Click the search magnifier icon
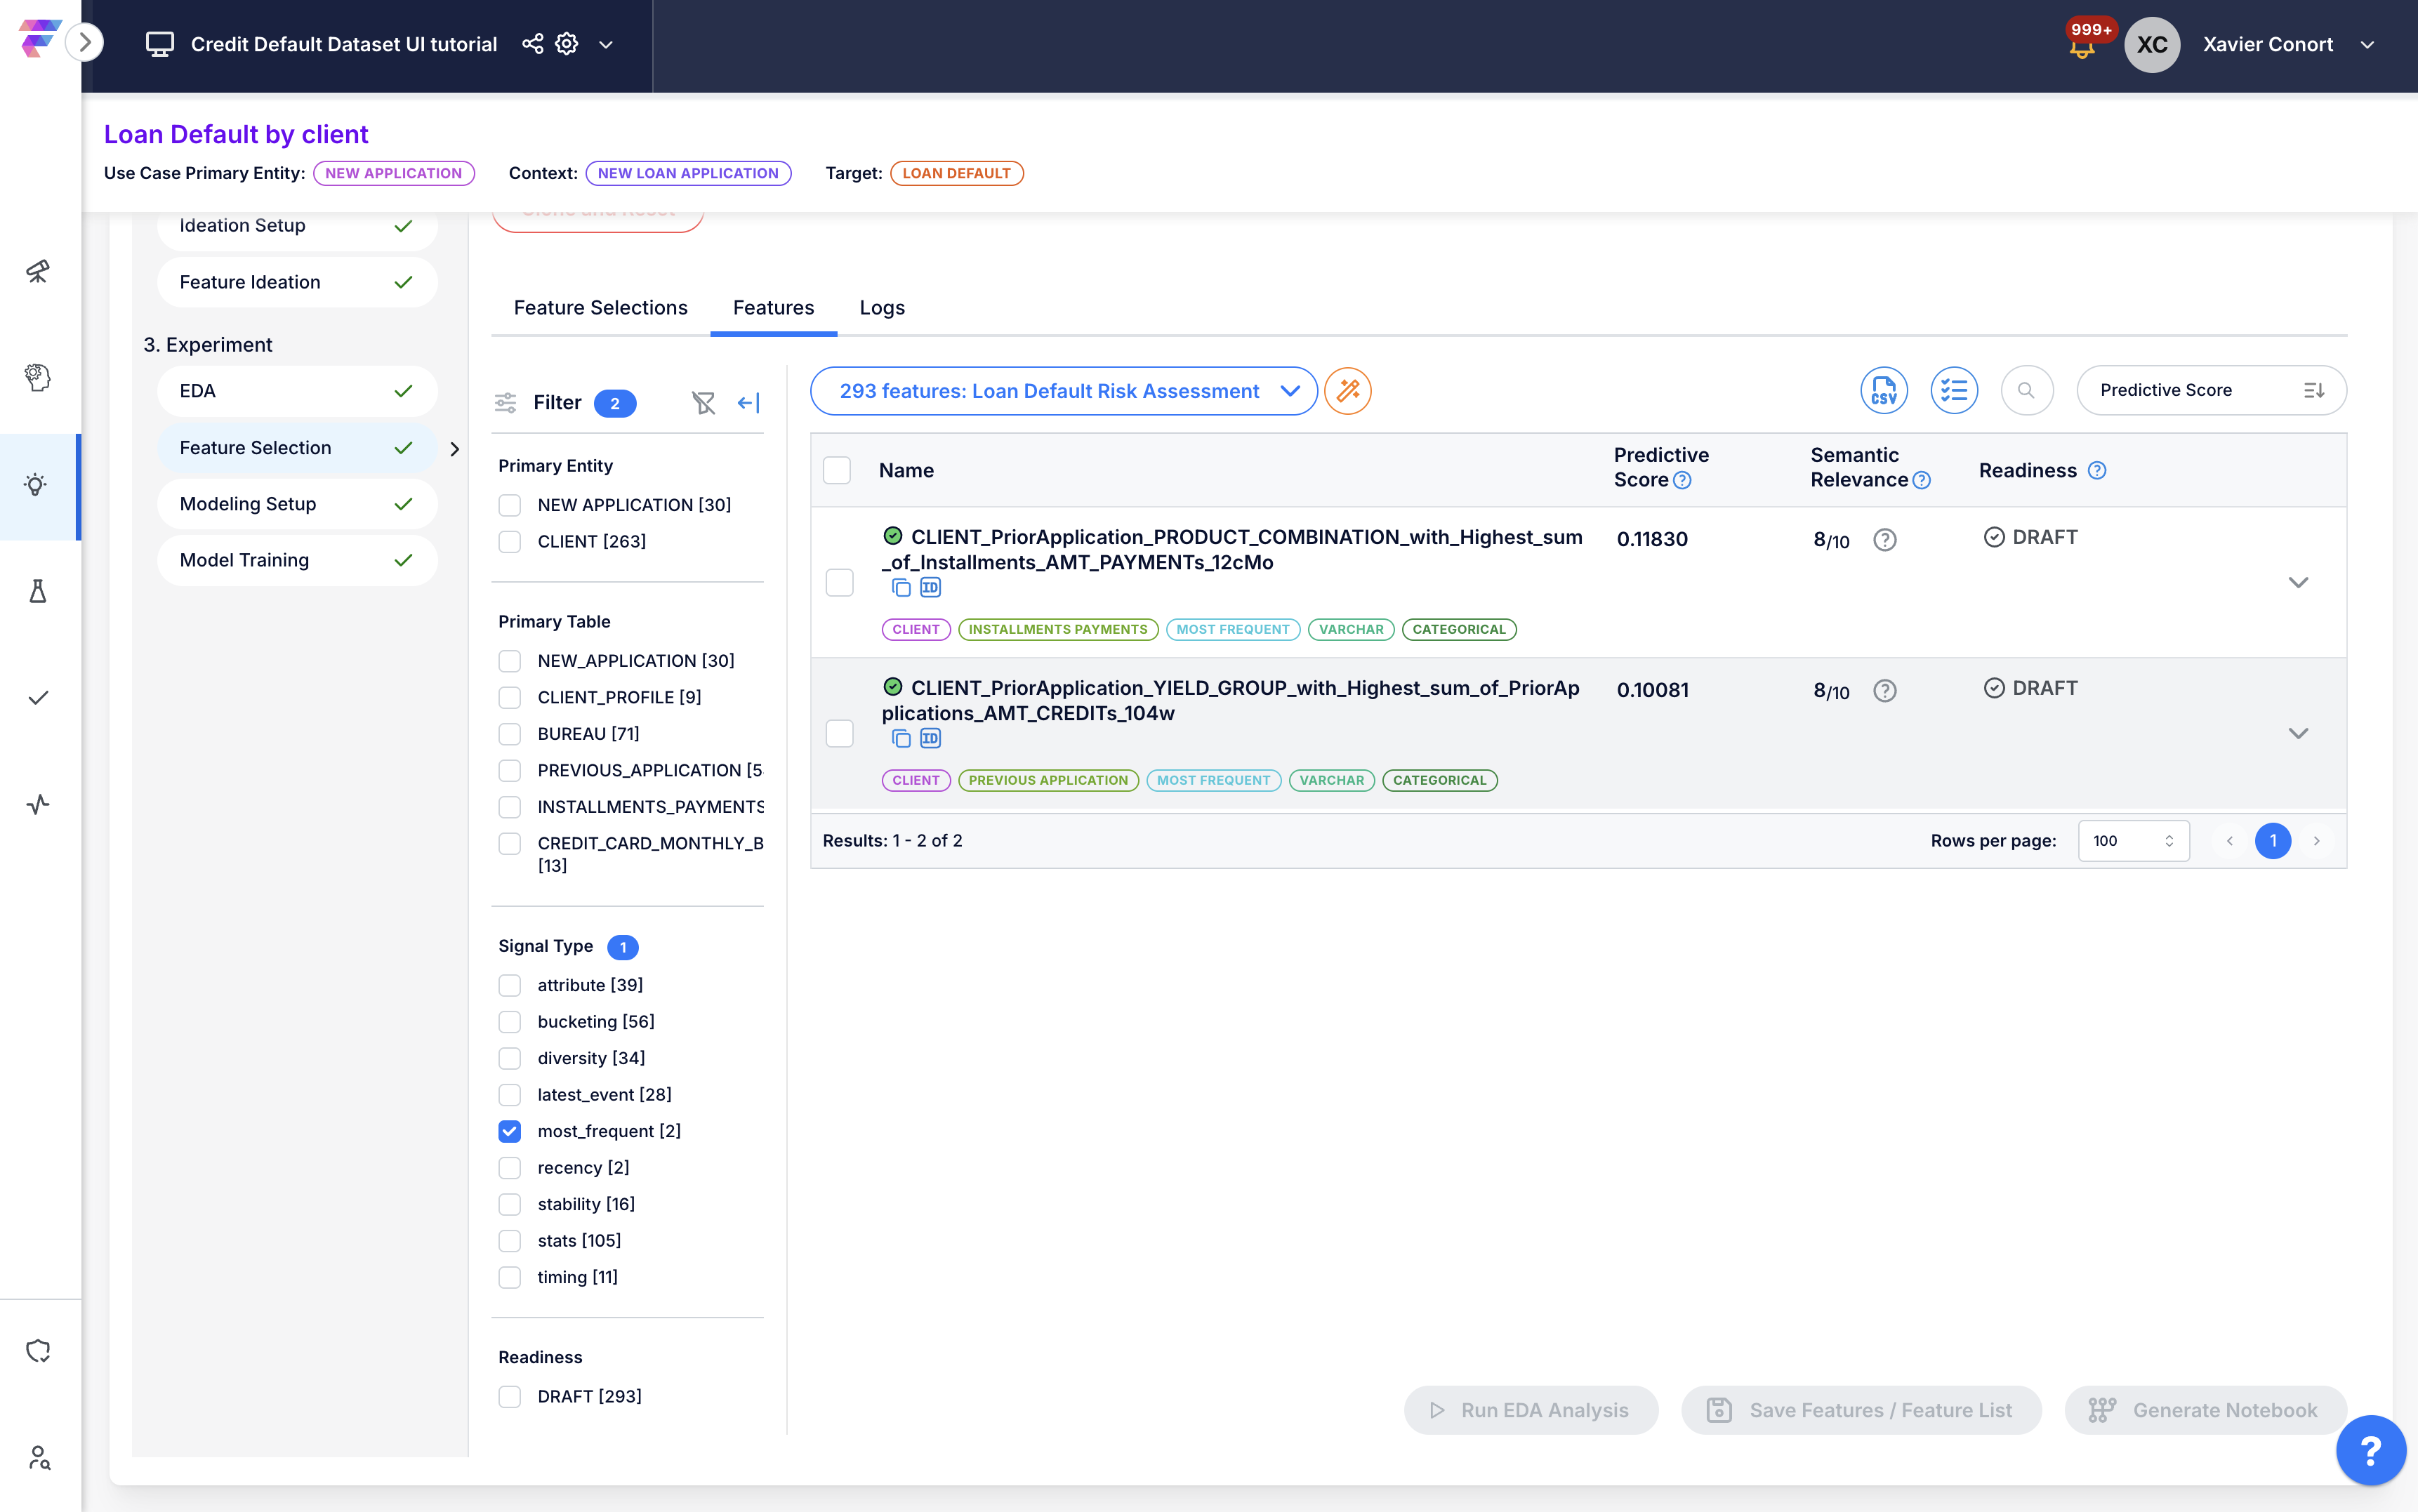 [2026, 390]
